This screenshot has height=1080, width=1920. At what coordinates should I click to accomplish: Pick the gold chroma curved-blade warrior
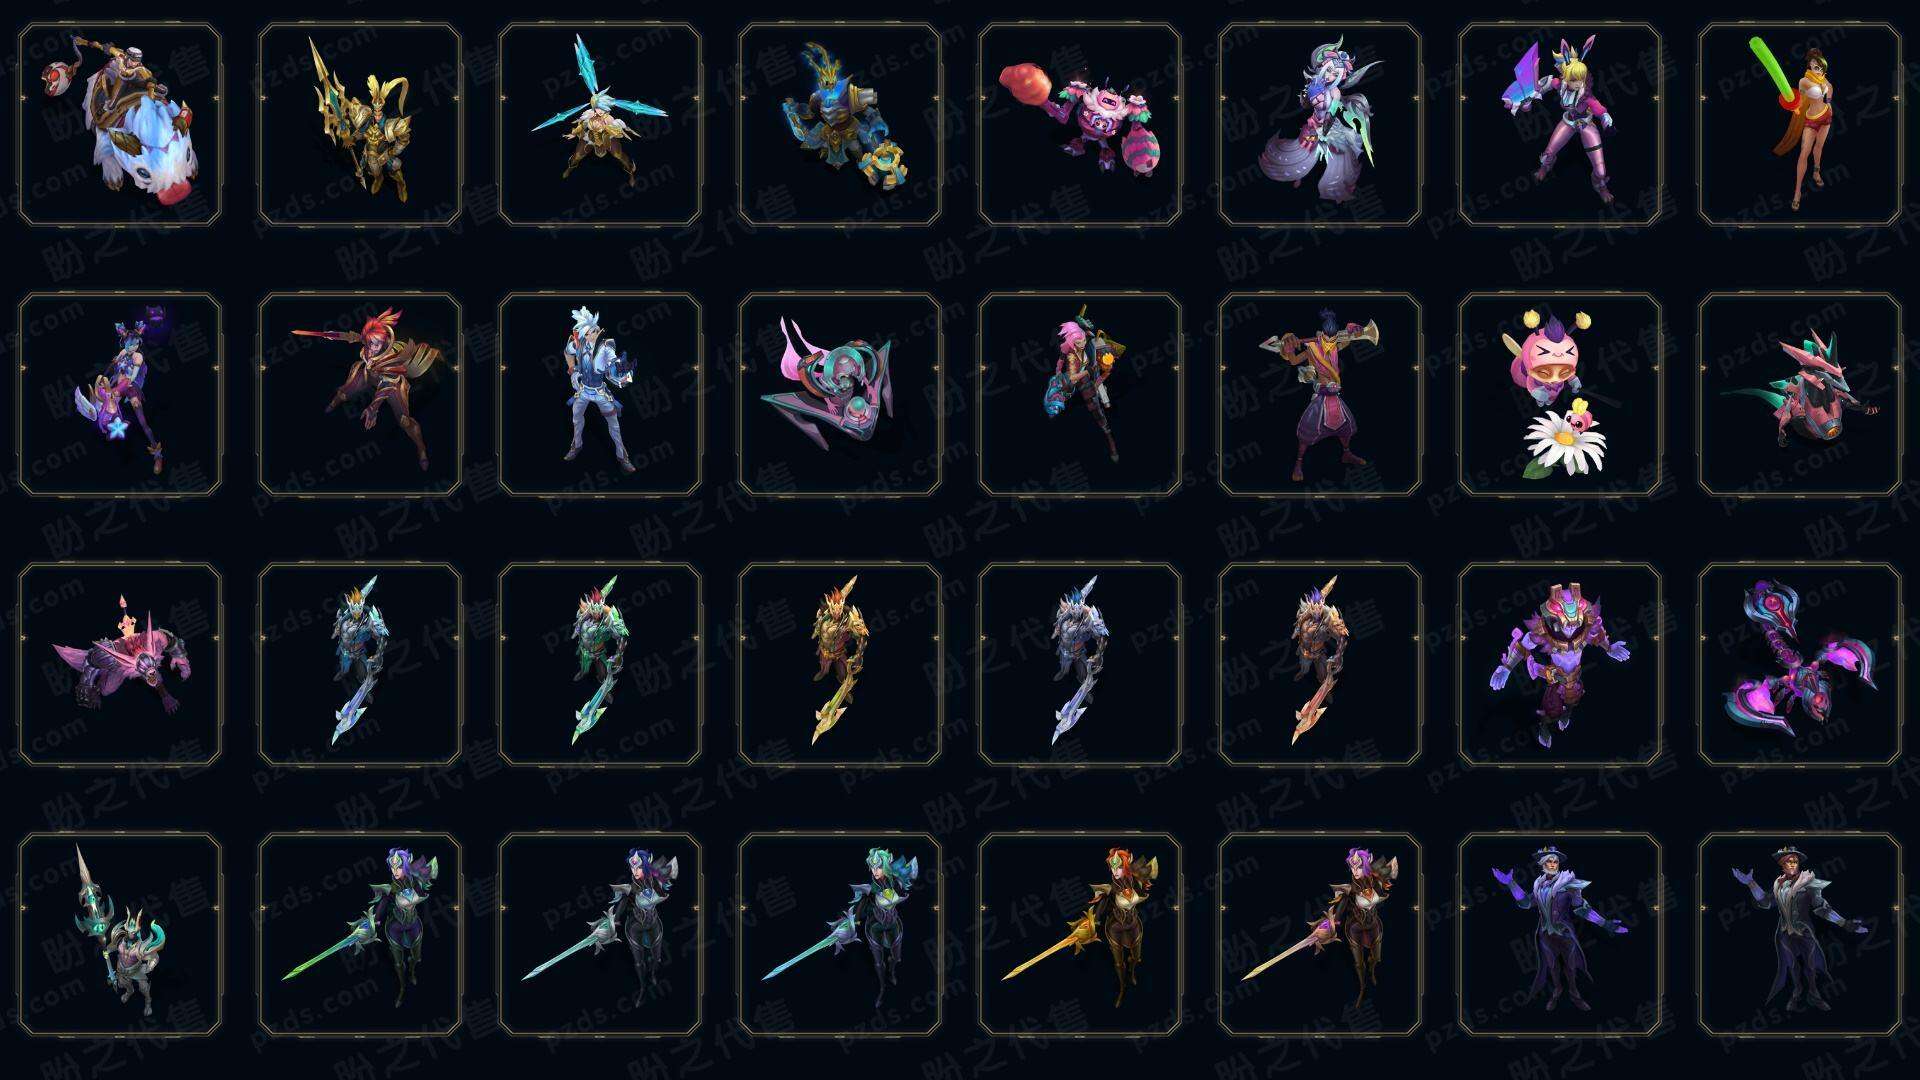[x=840, y=664]
